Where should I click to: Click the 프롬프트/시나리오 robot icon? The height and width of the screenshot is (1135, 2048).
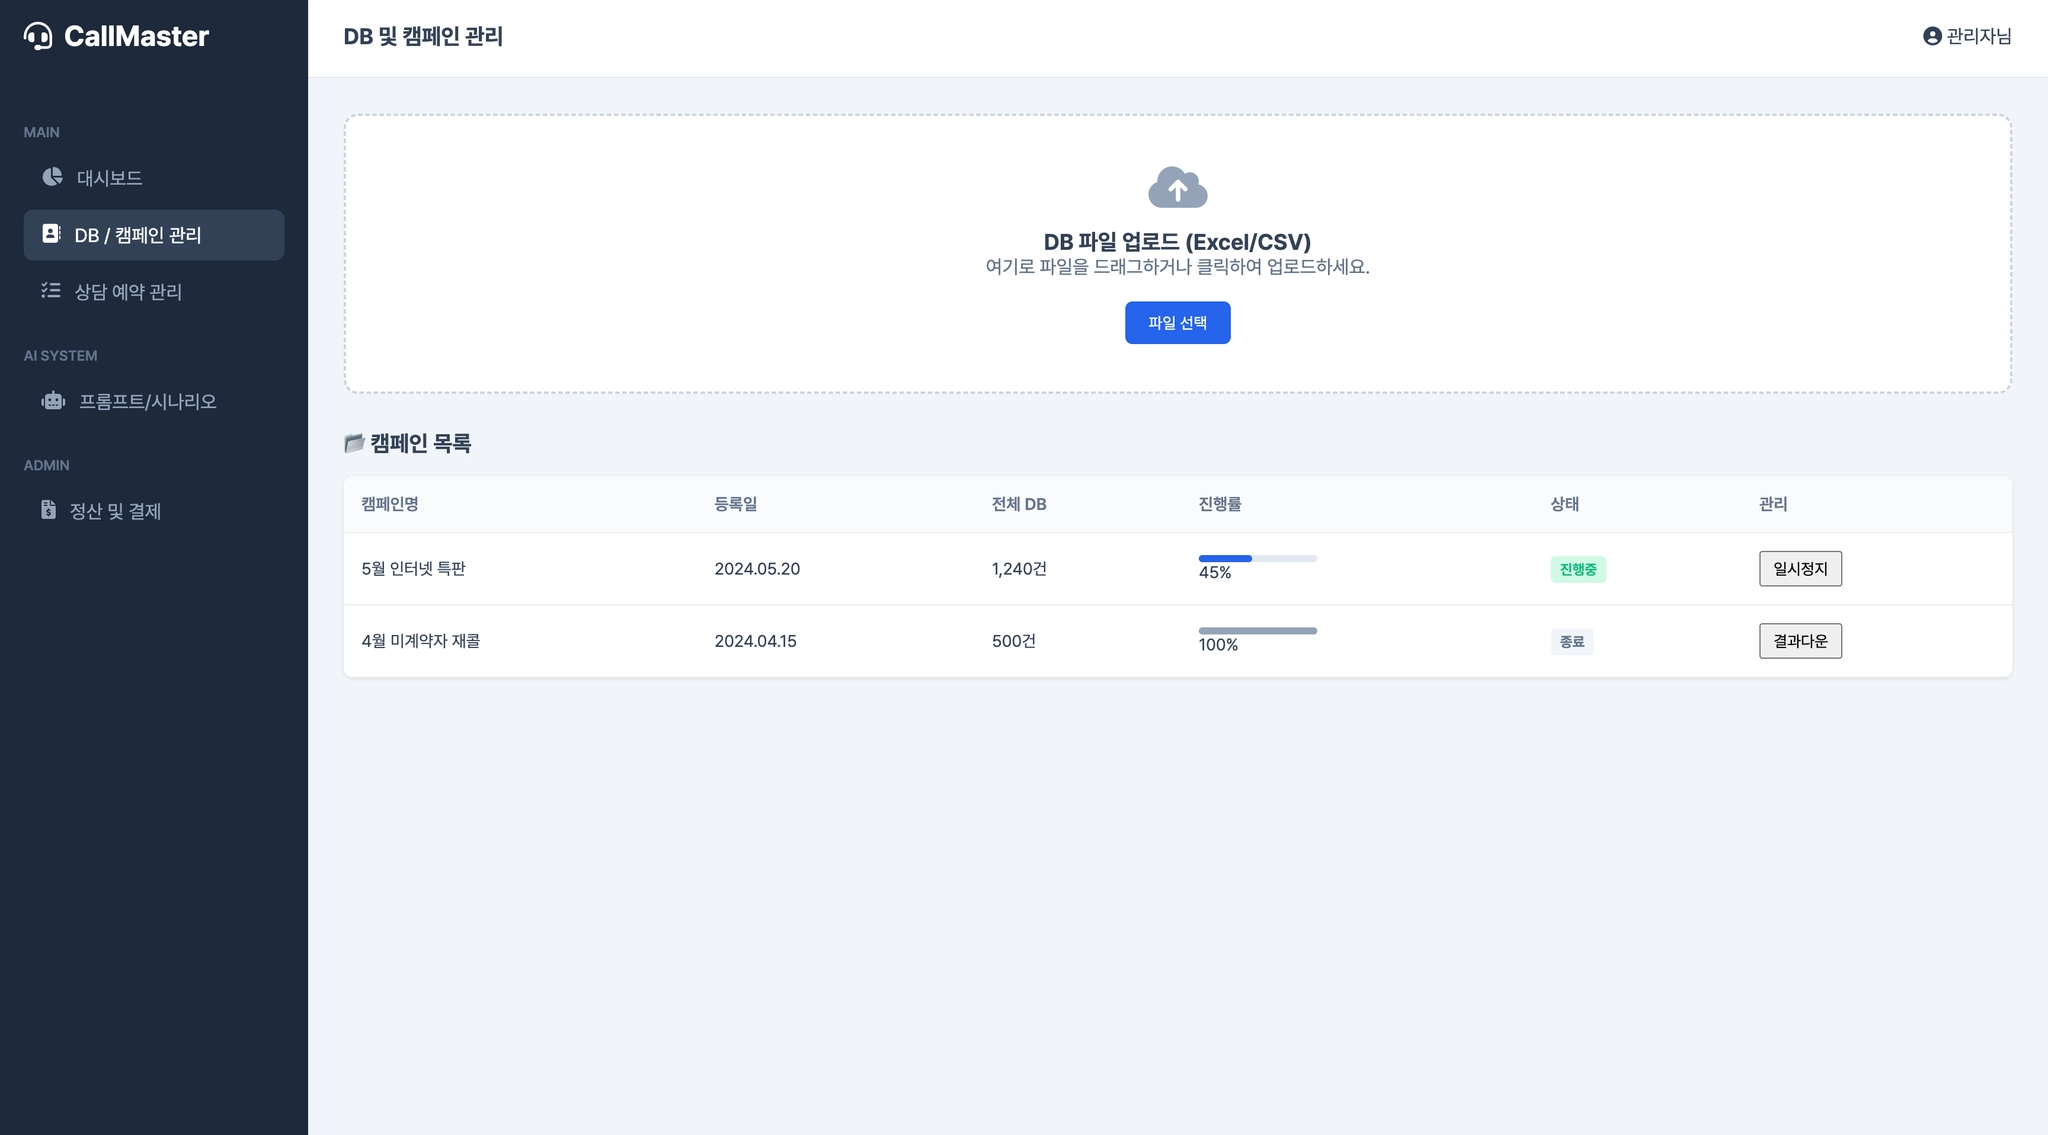[53, 401]
